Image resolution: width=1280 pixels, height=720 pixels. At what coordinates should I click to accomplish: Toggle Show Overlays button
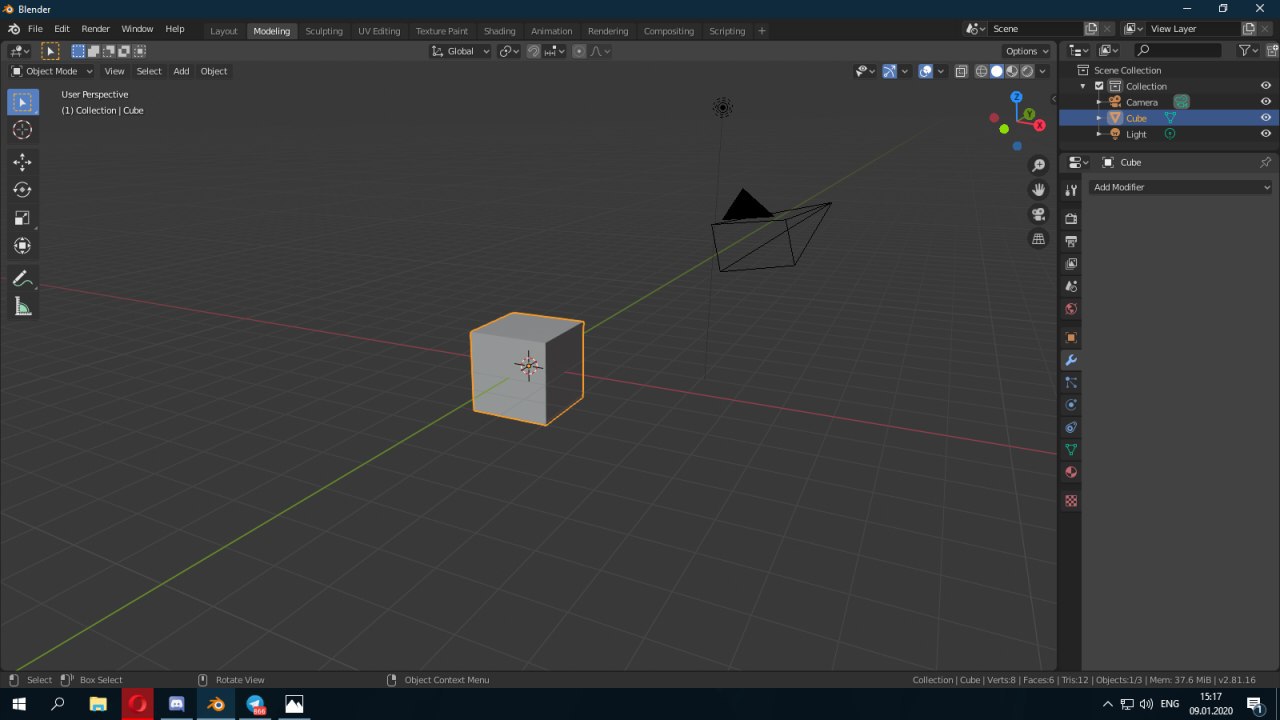(x=926, y=71)
